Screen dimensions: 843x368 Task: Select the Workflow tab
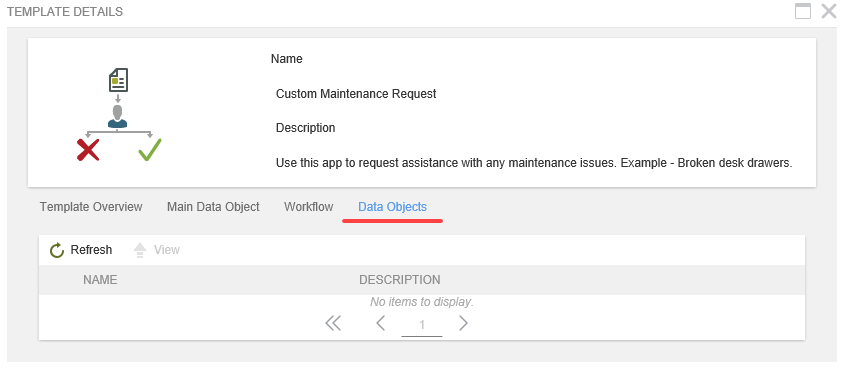point(309,207)
